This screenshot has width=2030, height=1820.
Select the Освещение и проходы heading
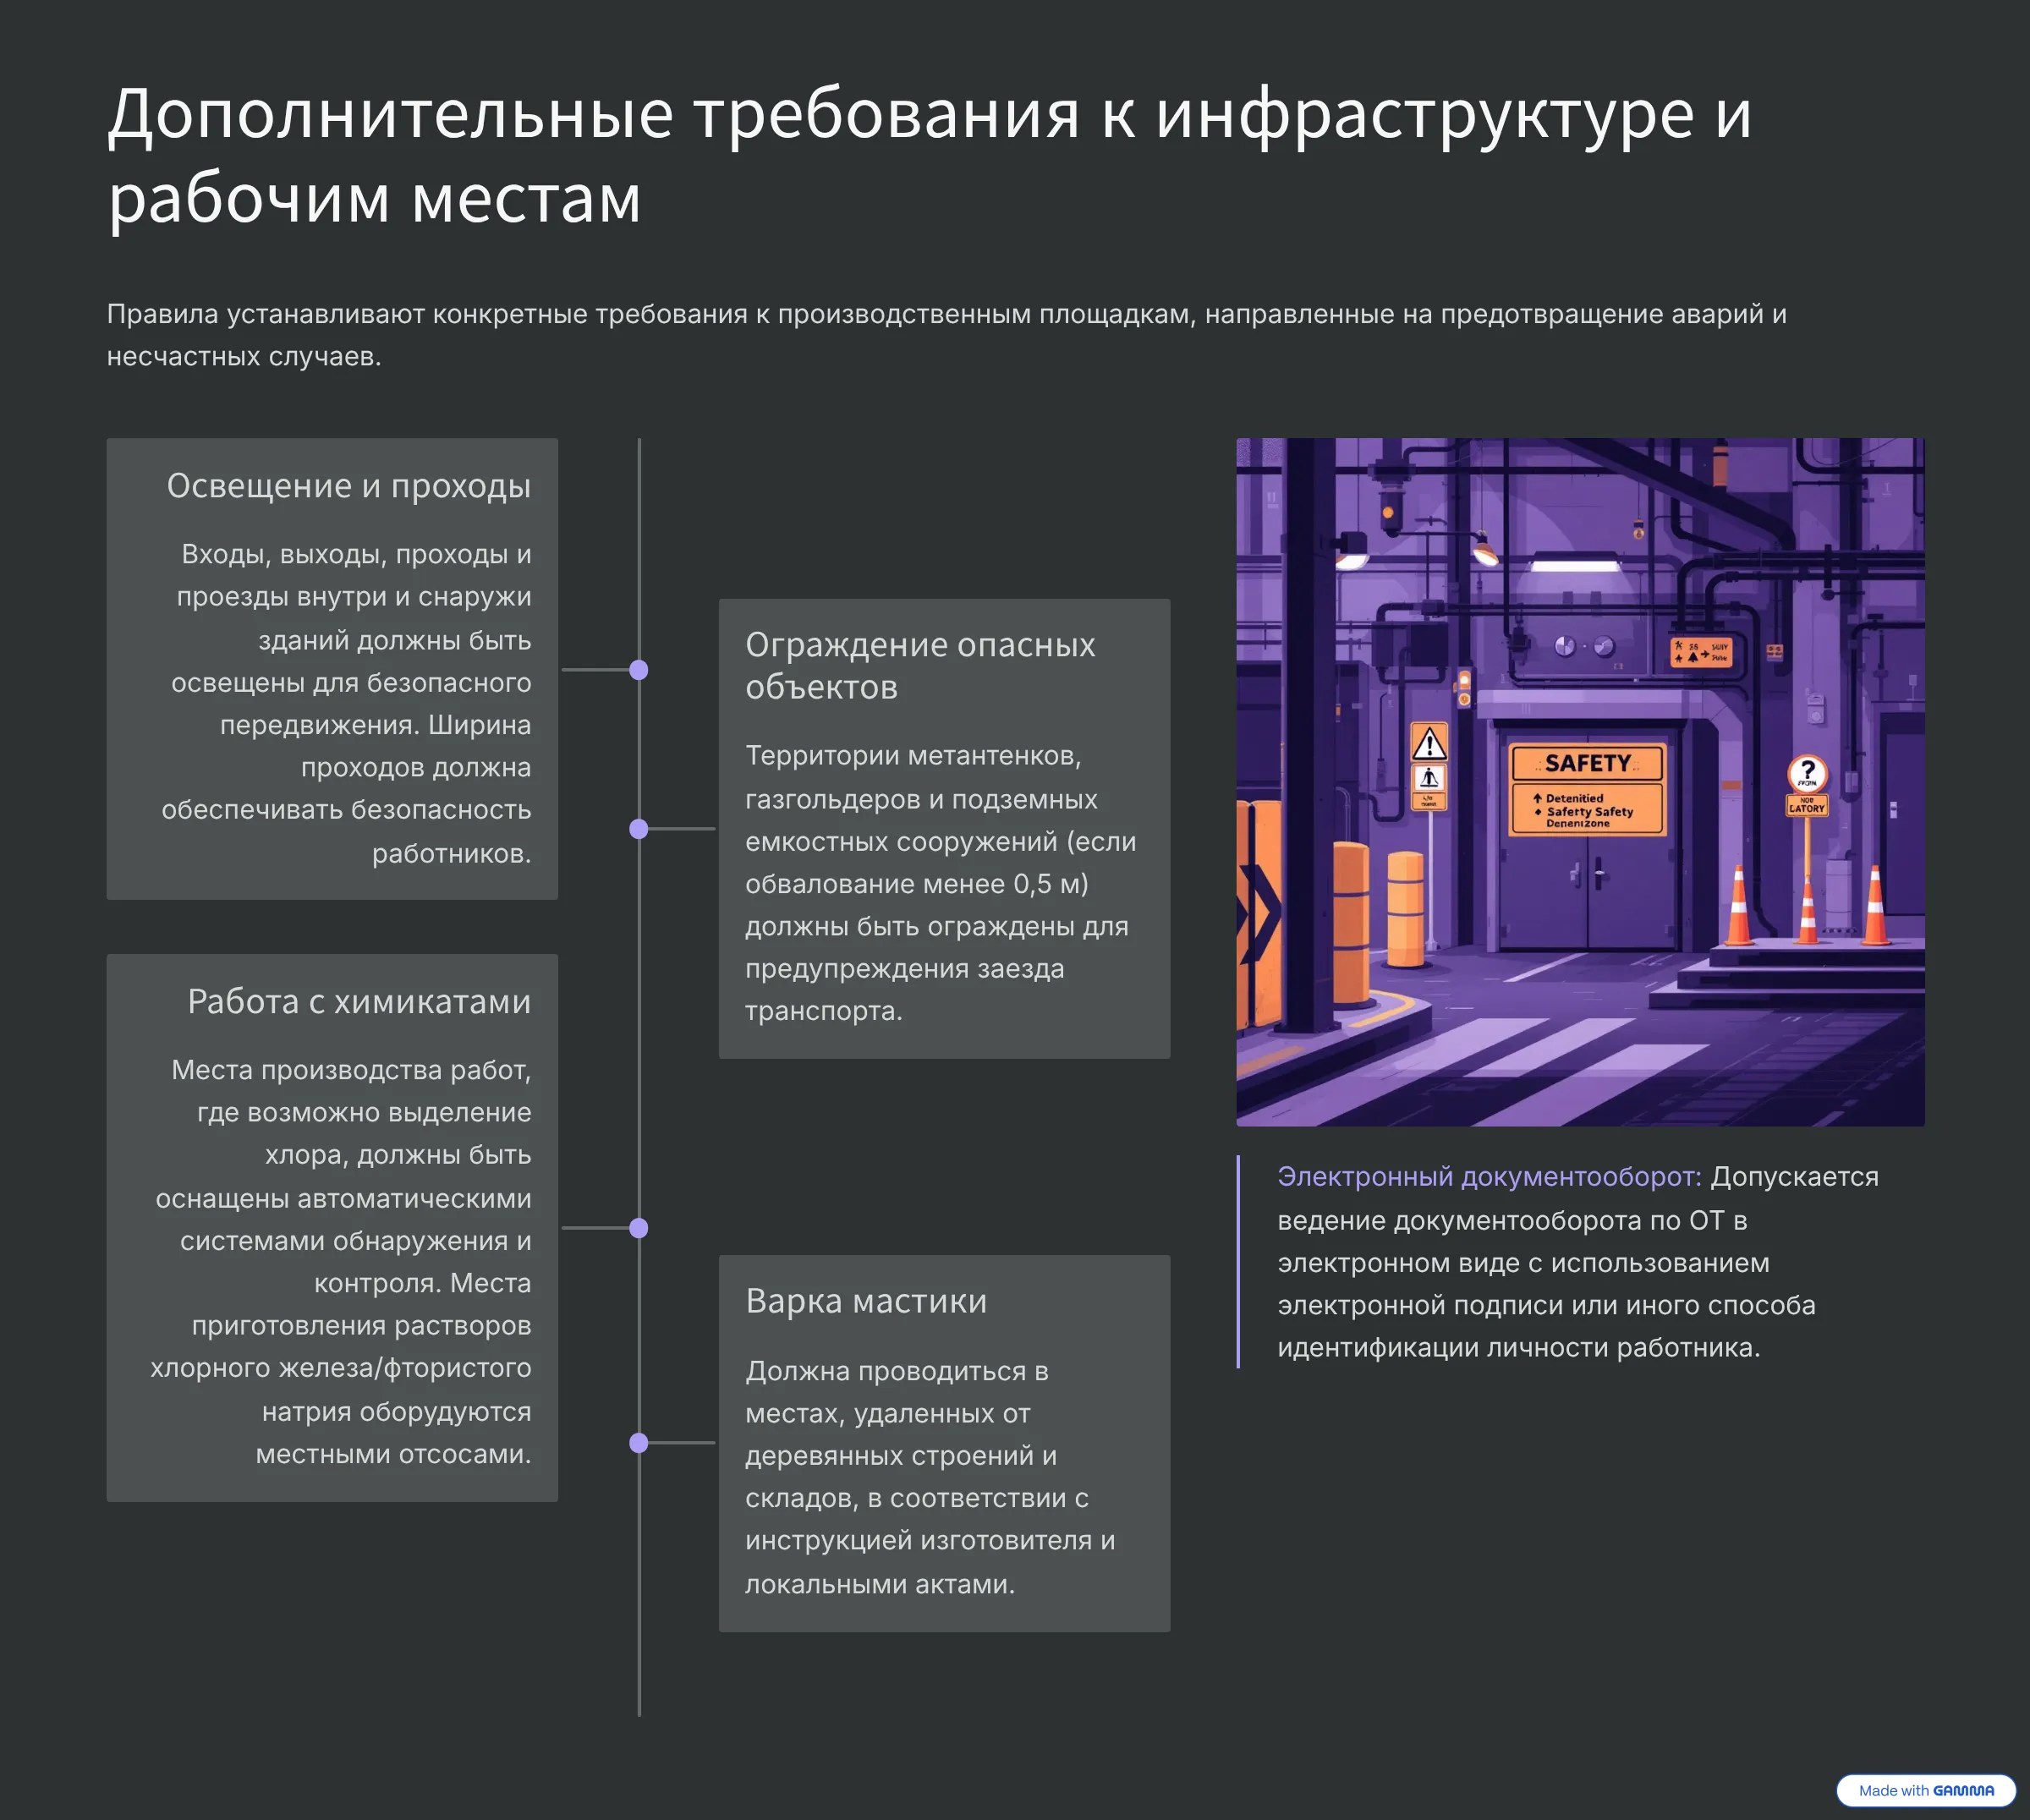(348, 486)
